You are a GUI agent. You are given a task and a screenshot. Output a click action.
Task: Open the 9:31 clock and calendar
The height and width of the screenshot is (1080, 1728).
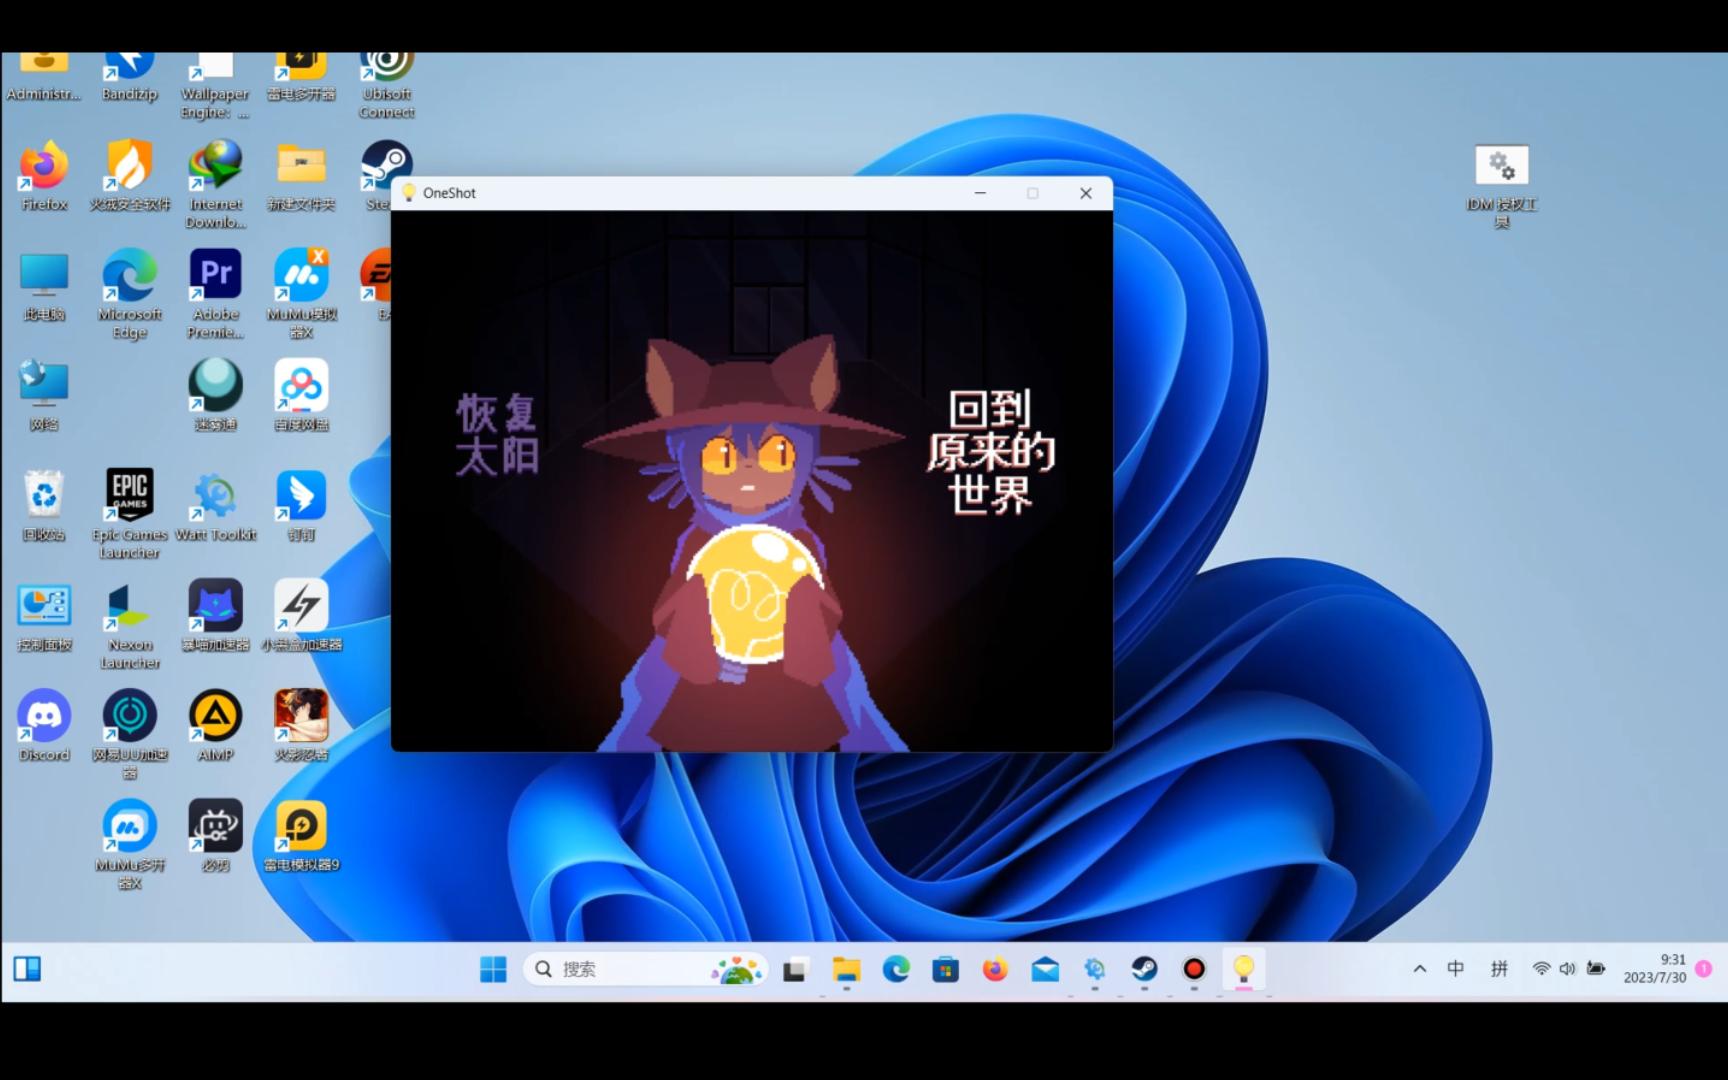click(1655, 969)
